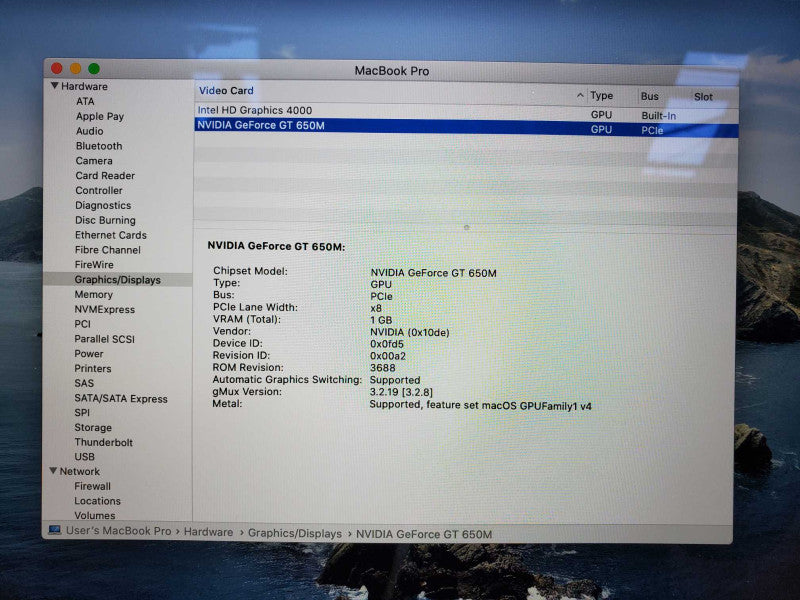Select Thunderbolt entry
Screen dimensions: 800x600
pos(104,442)
